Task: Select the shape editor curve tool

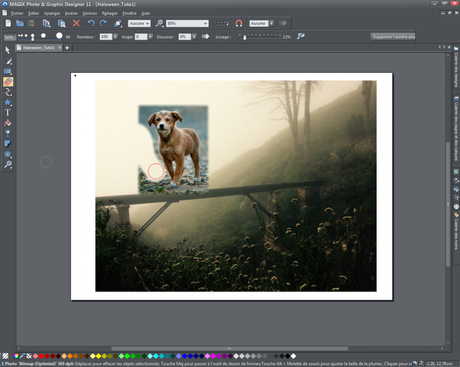Action: tap(8, 92)
